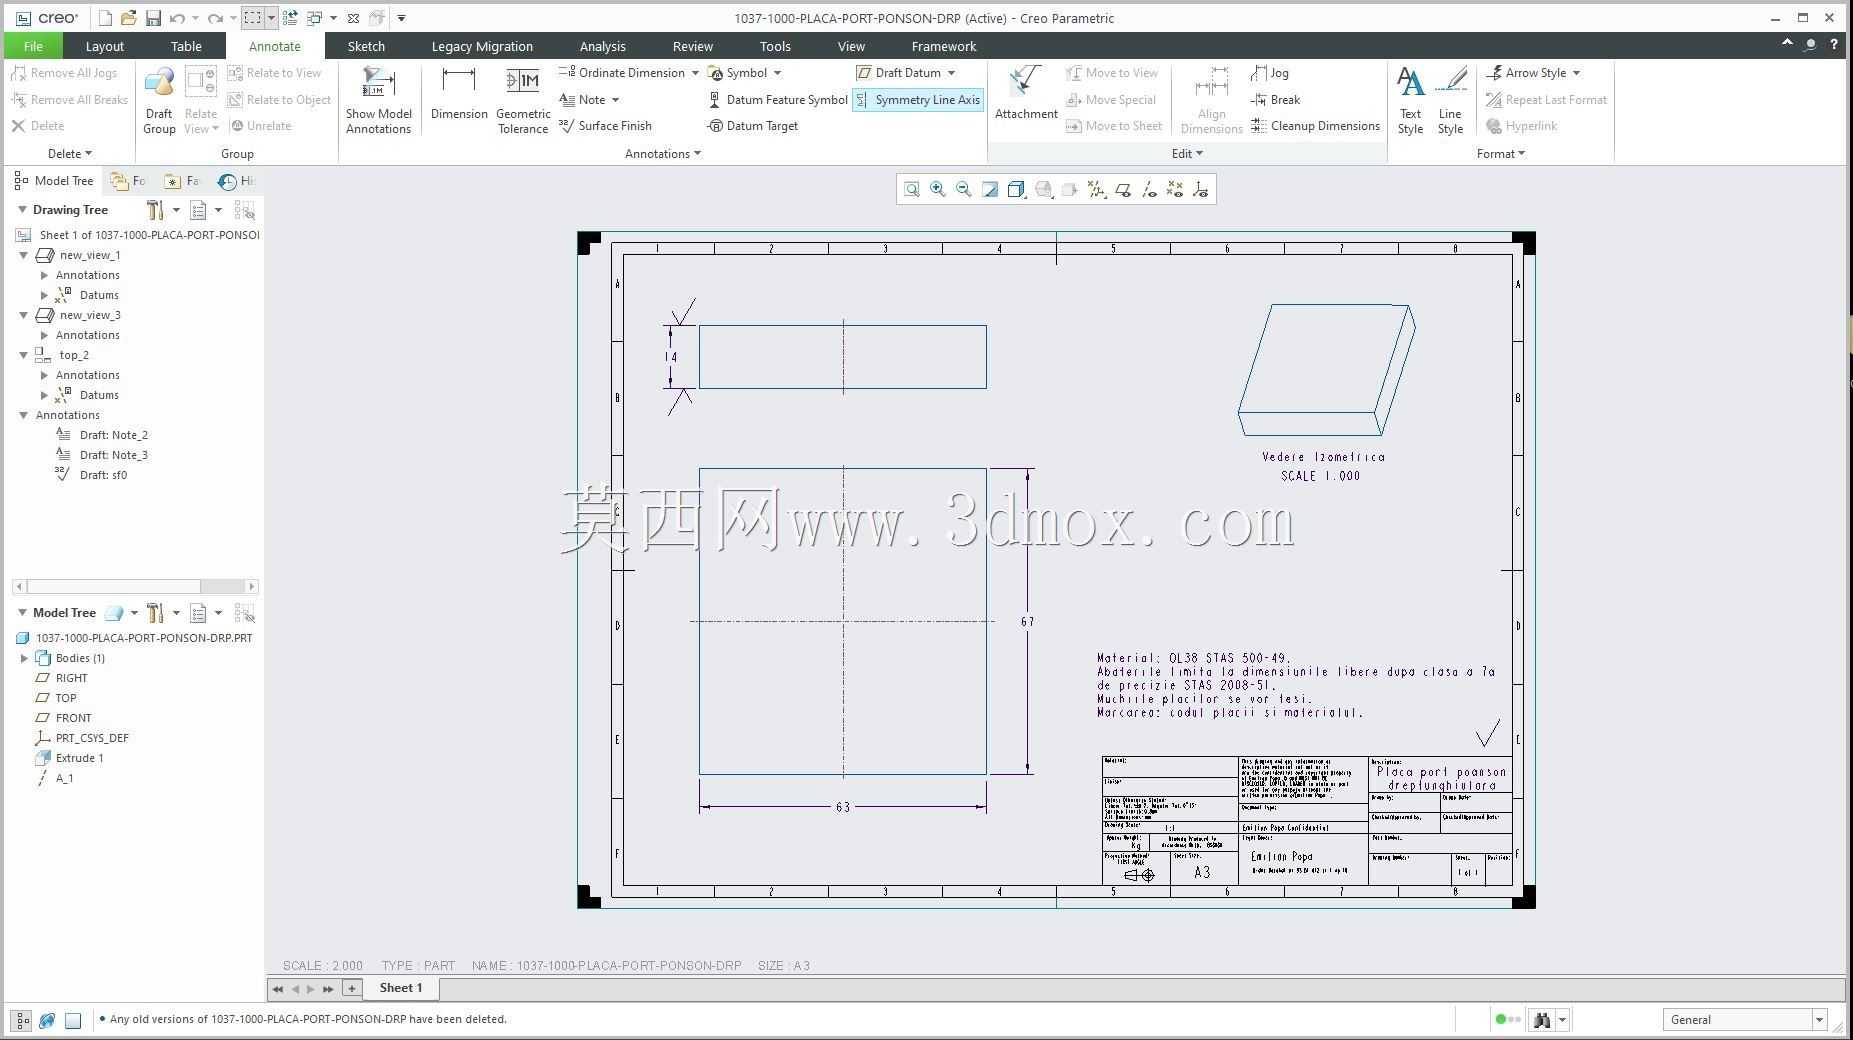Click the Surface Finish tool
Screen dimensions: 1853x1040
605,126
